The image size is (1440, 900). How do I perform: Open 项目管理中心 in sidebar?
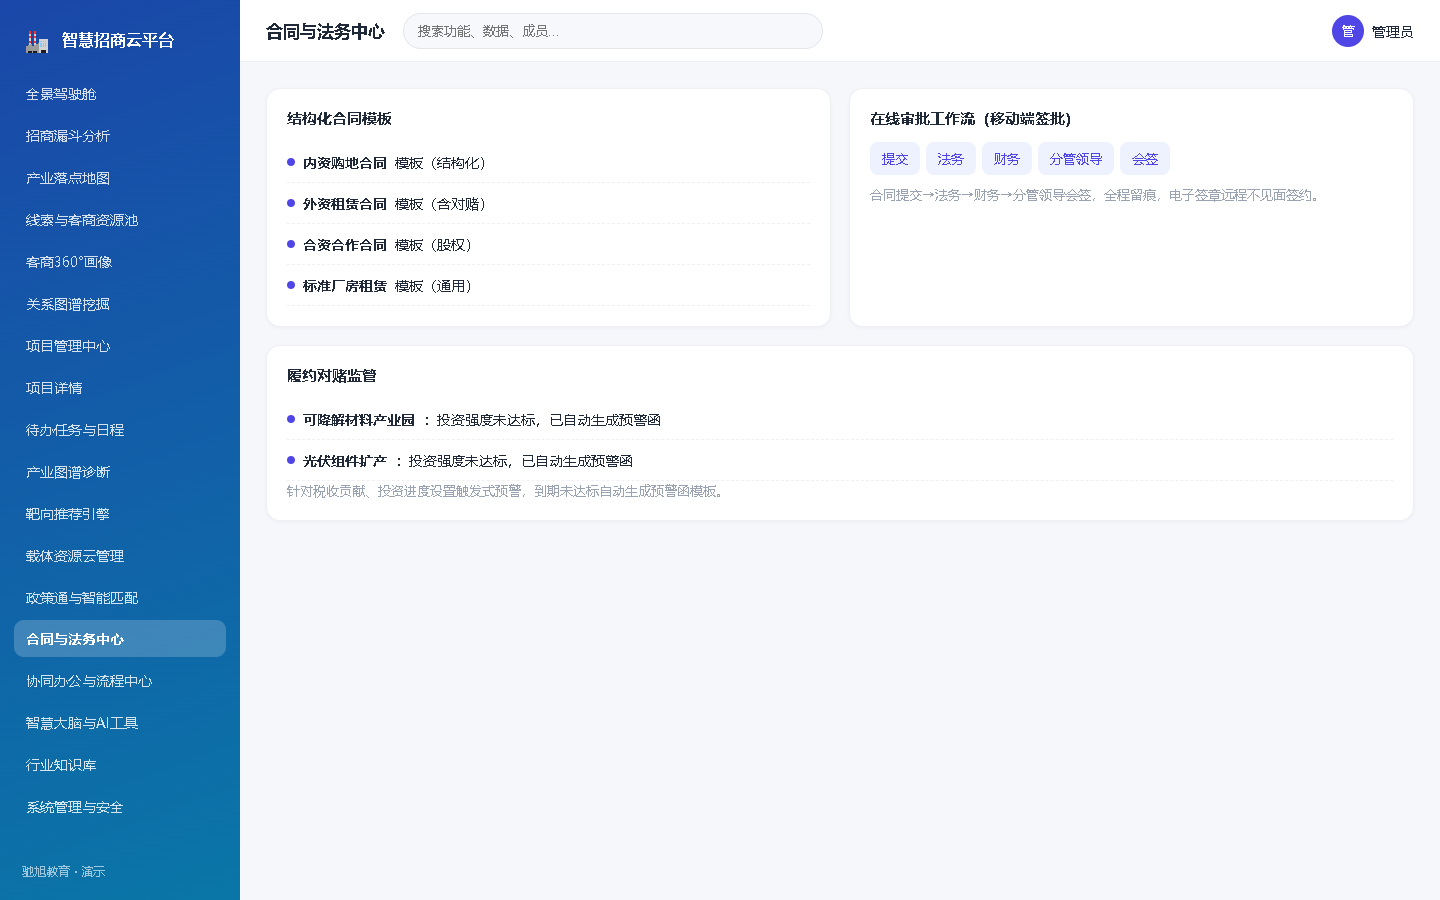pos(120,346)
